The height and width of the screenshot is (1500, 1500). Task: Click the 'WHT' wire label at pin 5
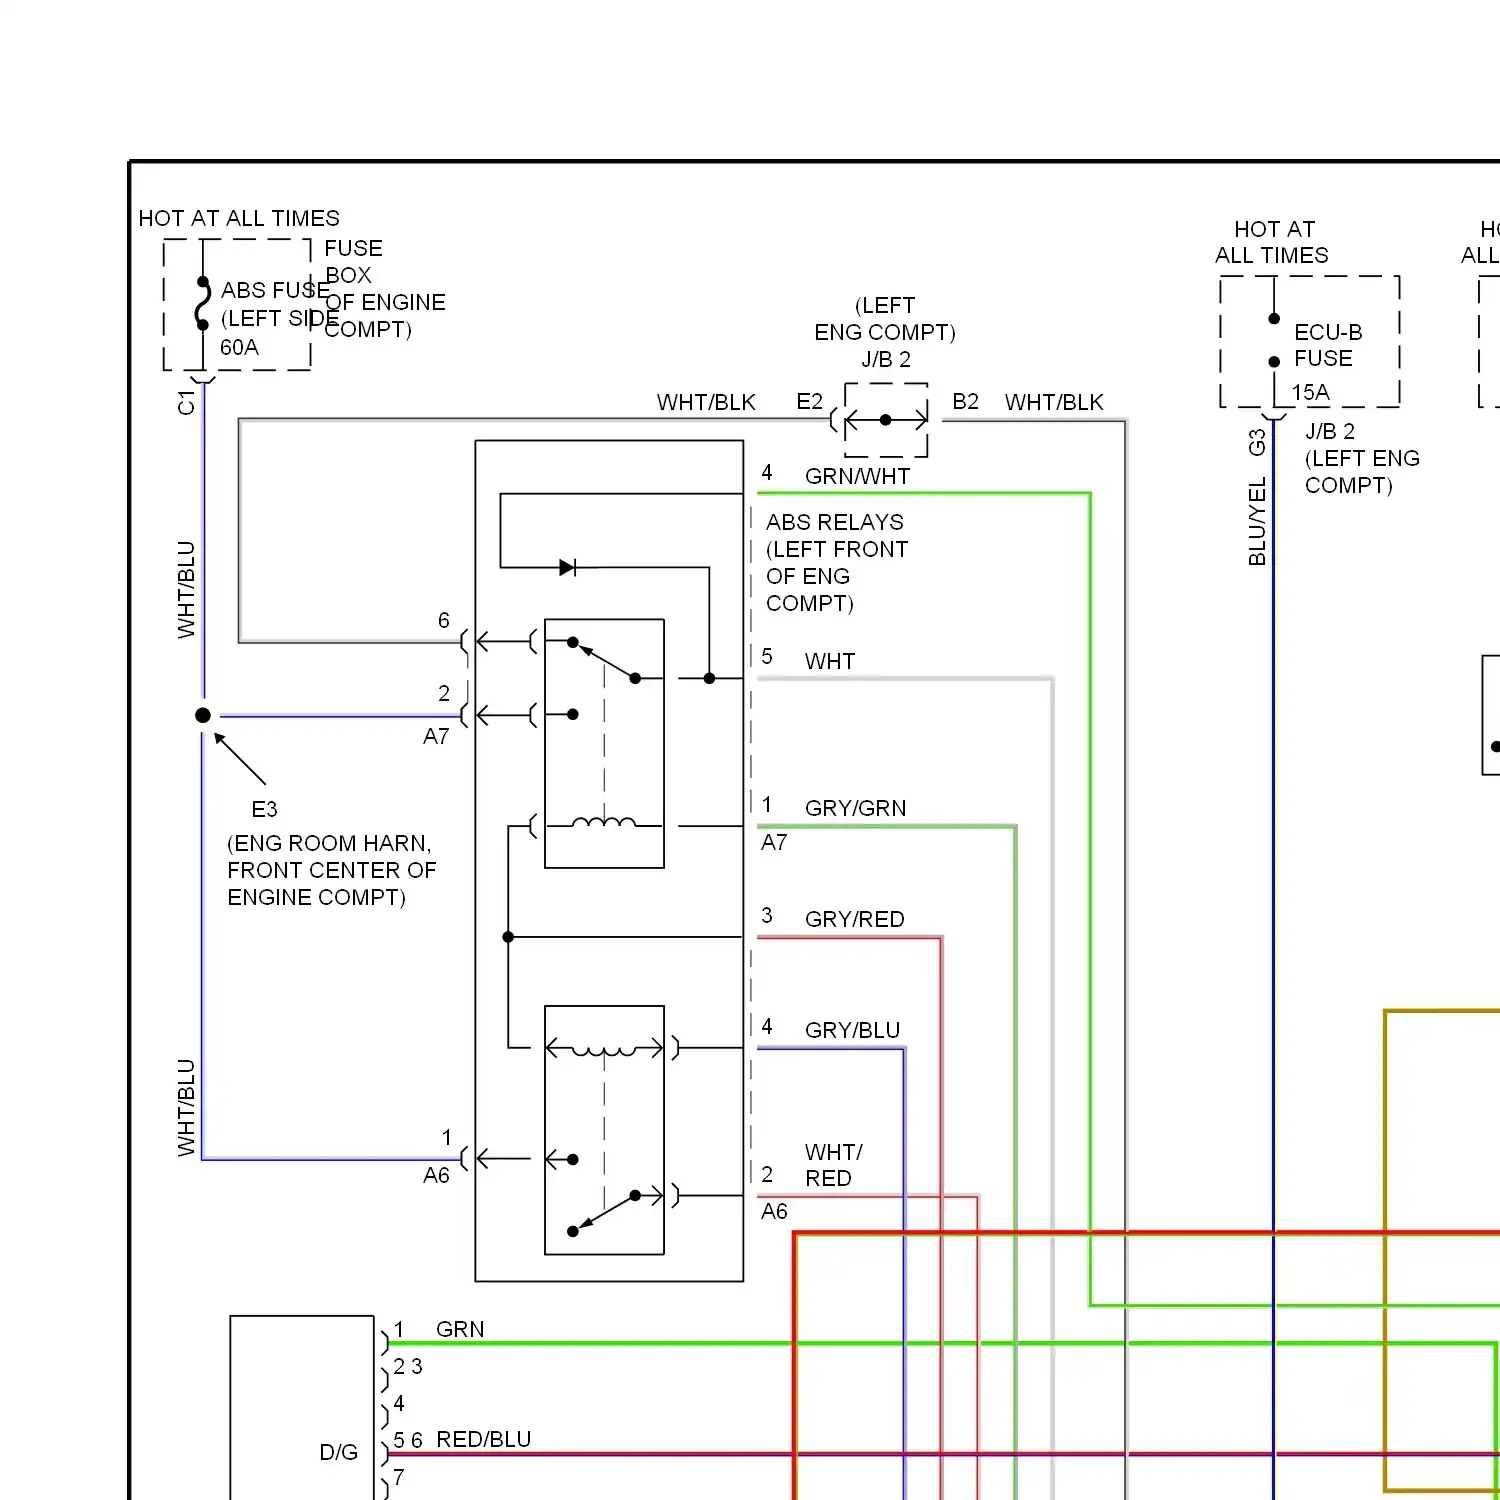(830, 661)
